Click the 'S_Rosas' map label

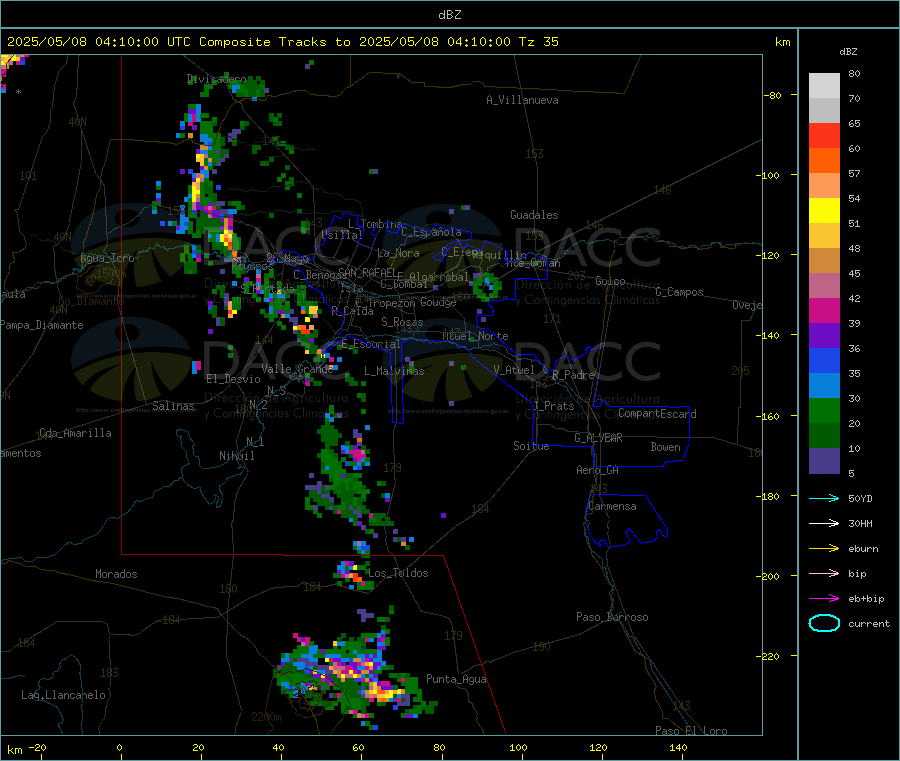402,322
